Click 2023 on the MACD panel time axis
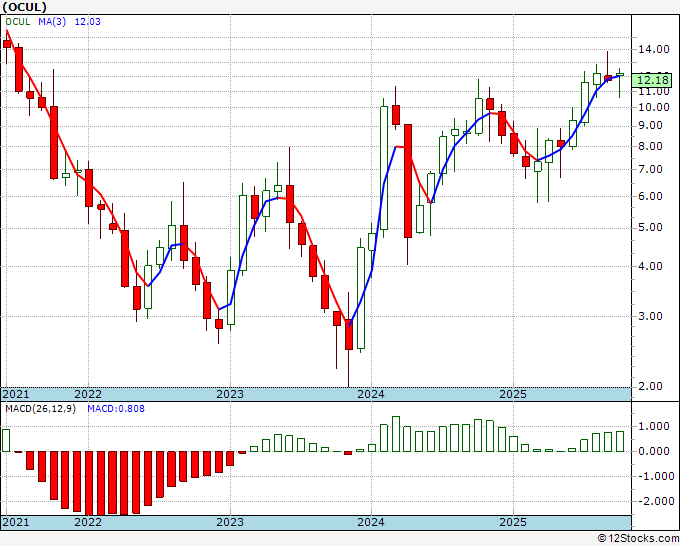Image resolution: width=680 pixels, height=546 pixels. [230, 522]
